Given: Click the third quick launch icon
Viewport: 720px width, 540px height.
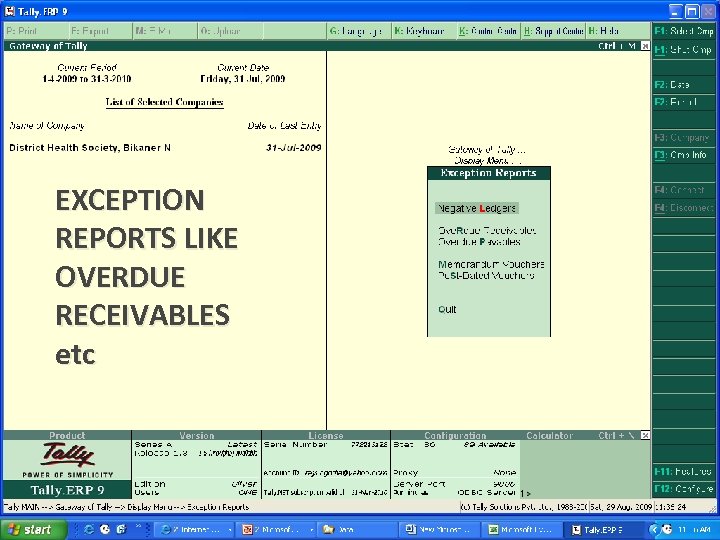Looking at the screenshot, I should coord(121,529).
